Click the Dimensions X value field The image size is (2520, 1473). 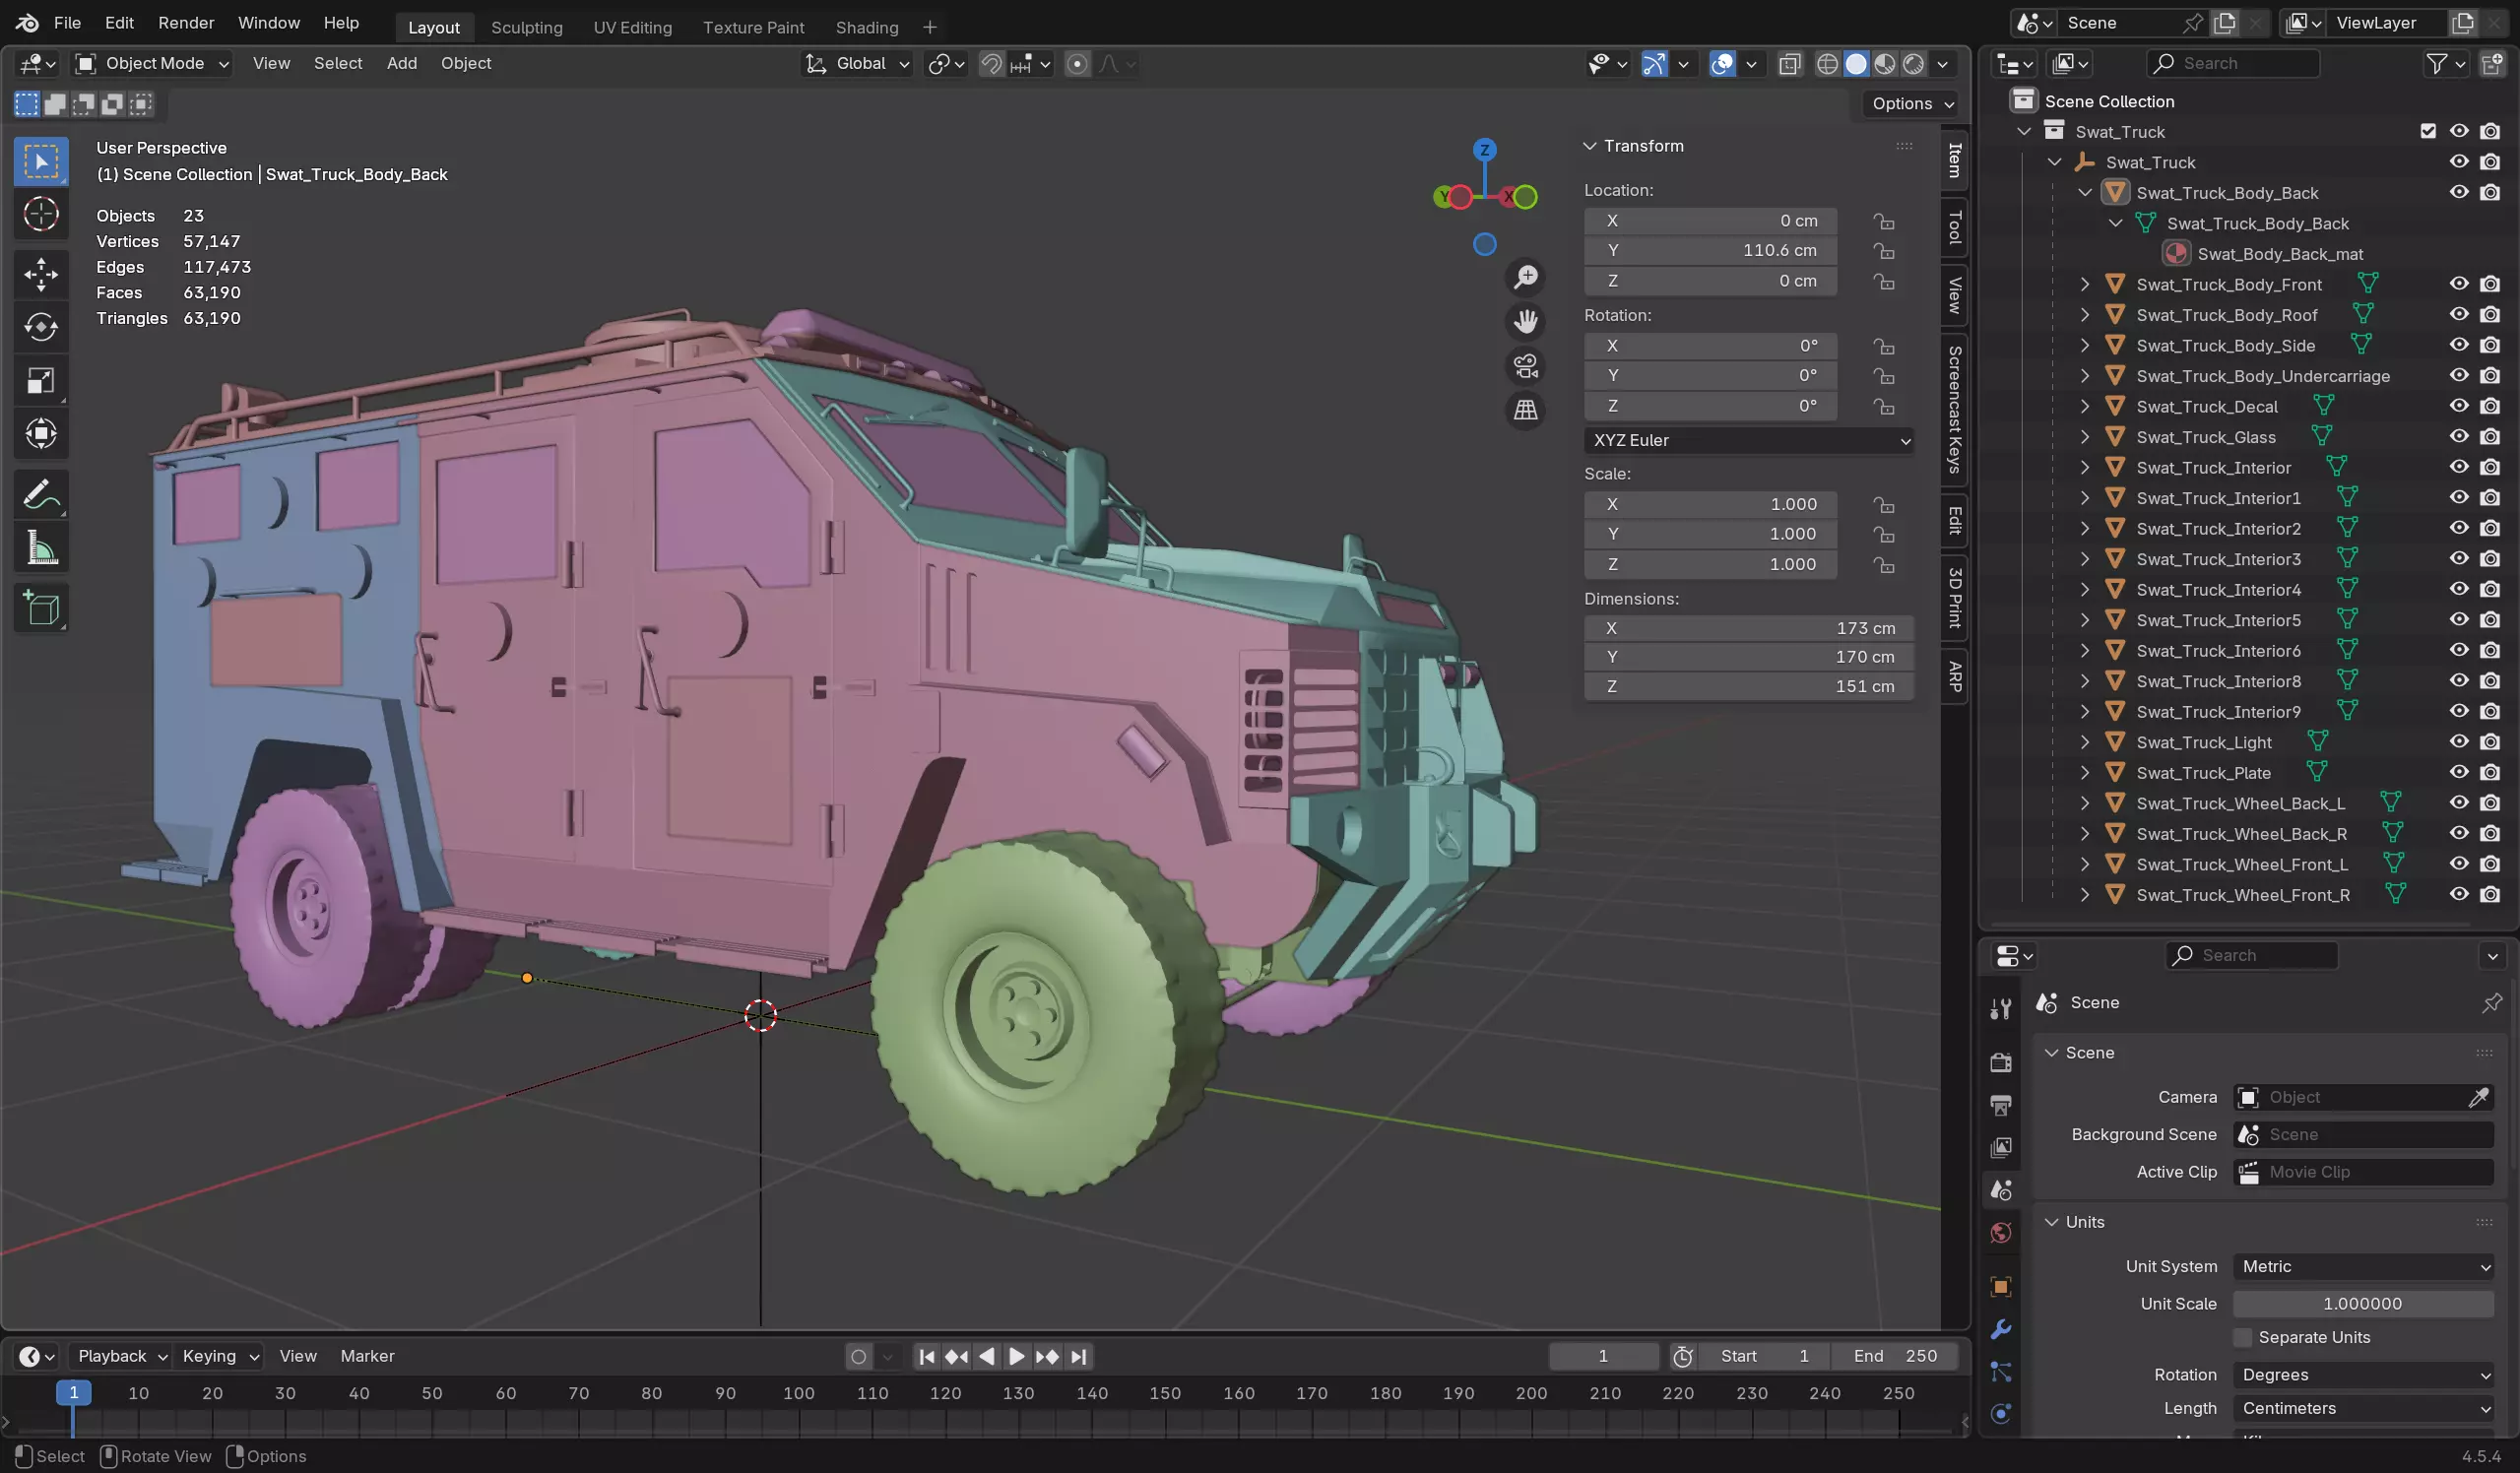[1748, 628]
